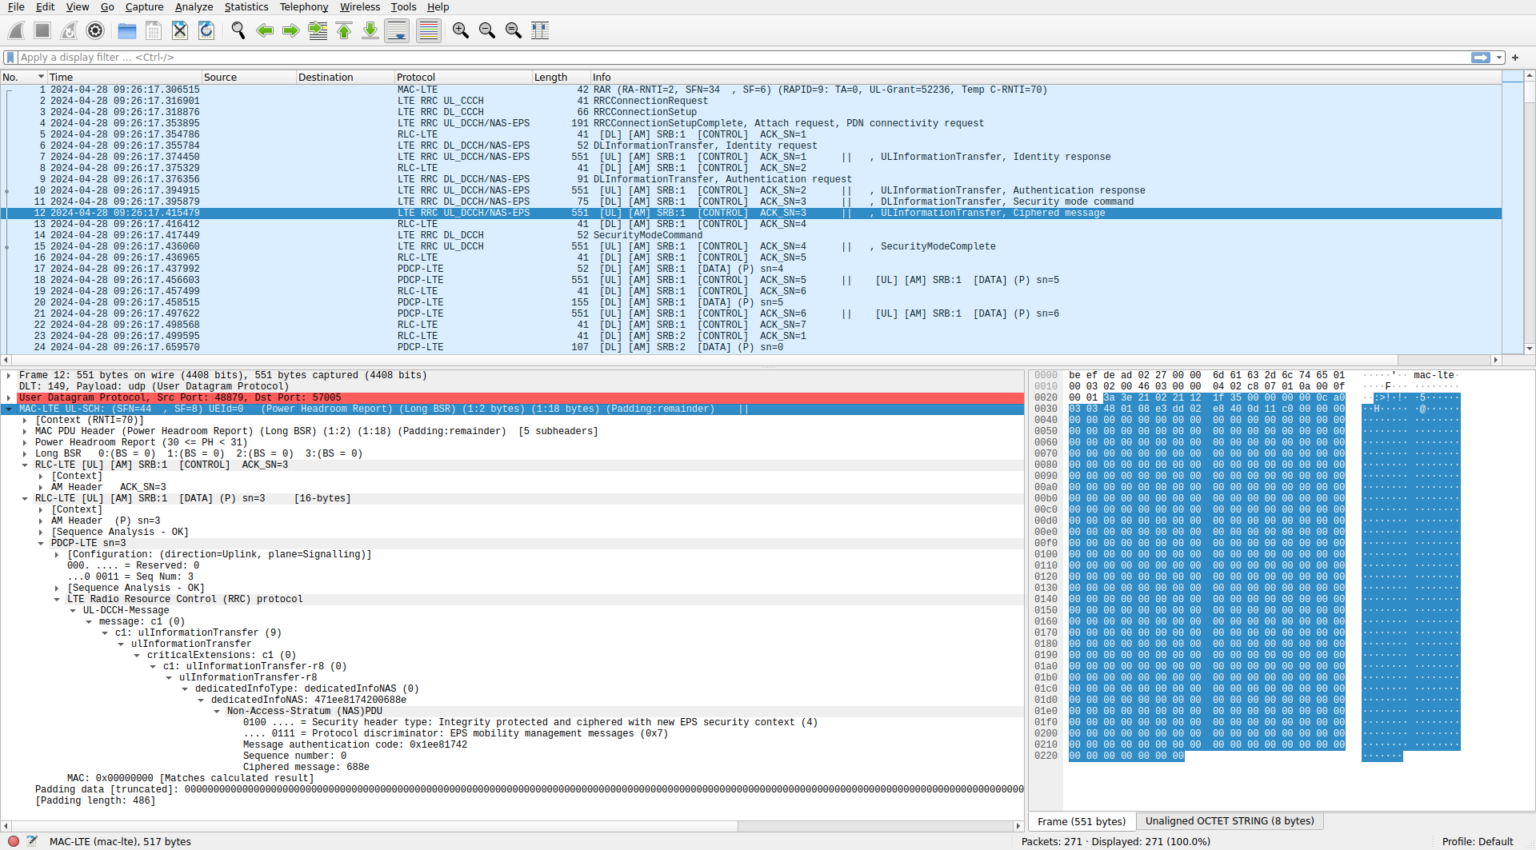Jump to the last packet using the down arrow icon
1536x850 pixels.
pos(368,30)
